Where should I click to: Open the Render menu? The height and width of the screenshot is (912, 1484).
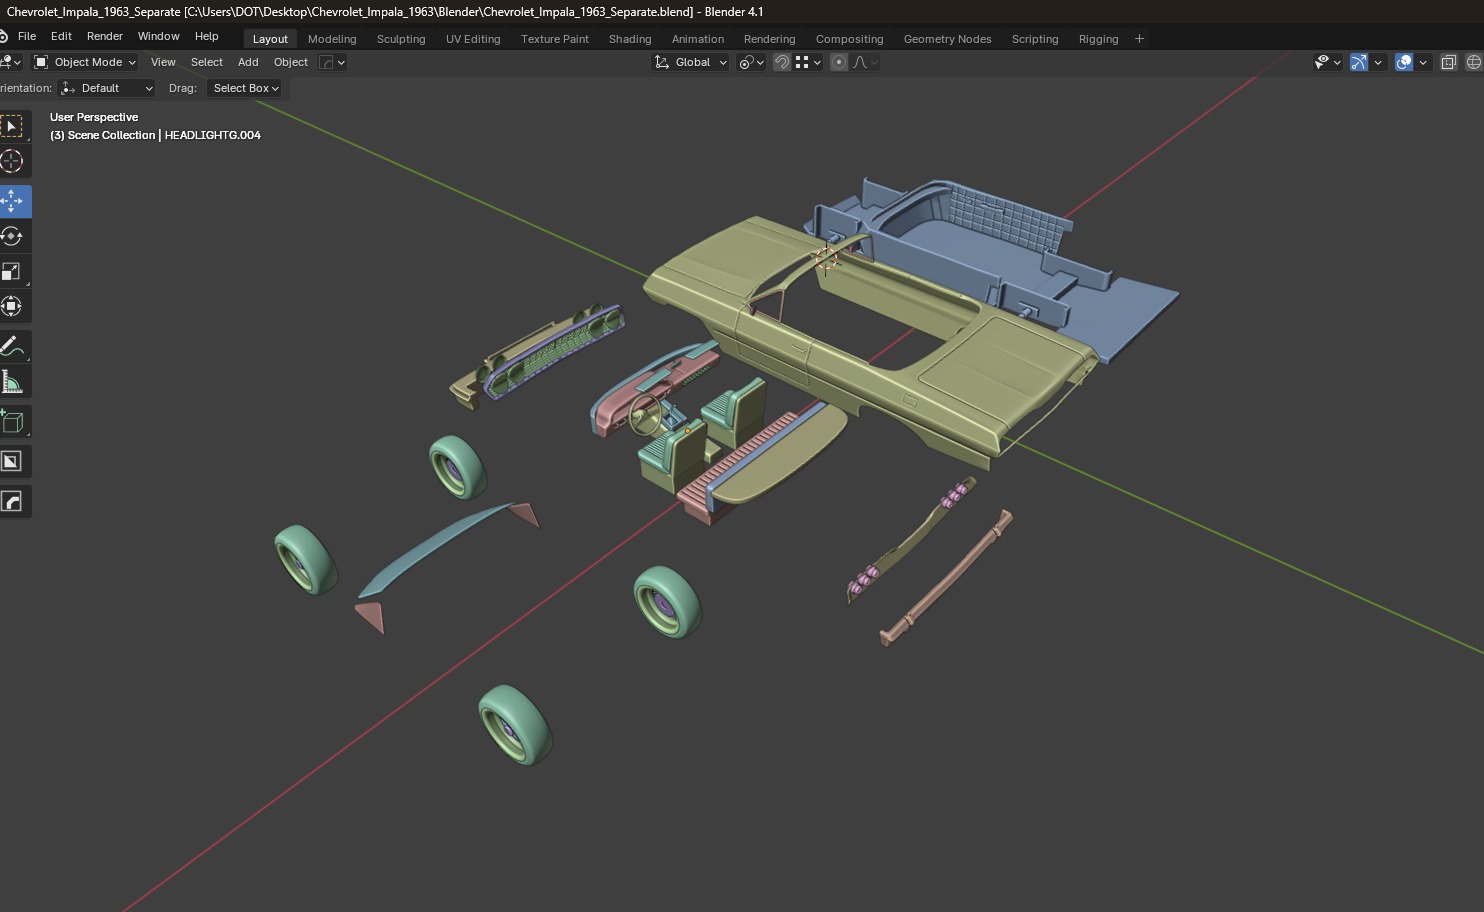click(x=105, y=36)
